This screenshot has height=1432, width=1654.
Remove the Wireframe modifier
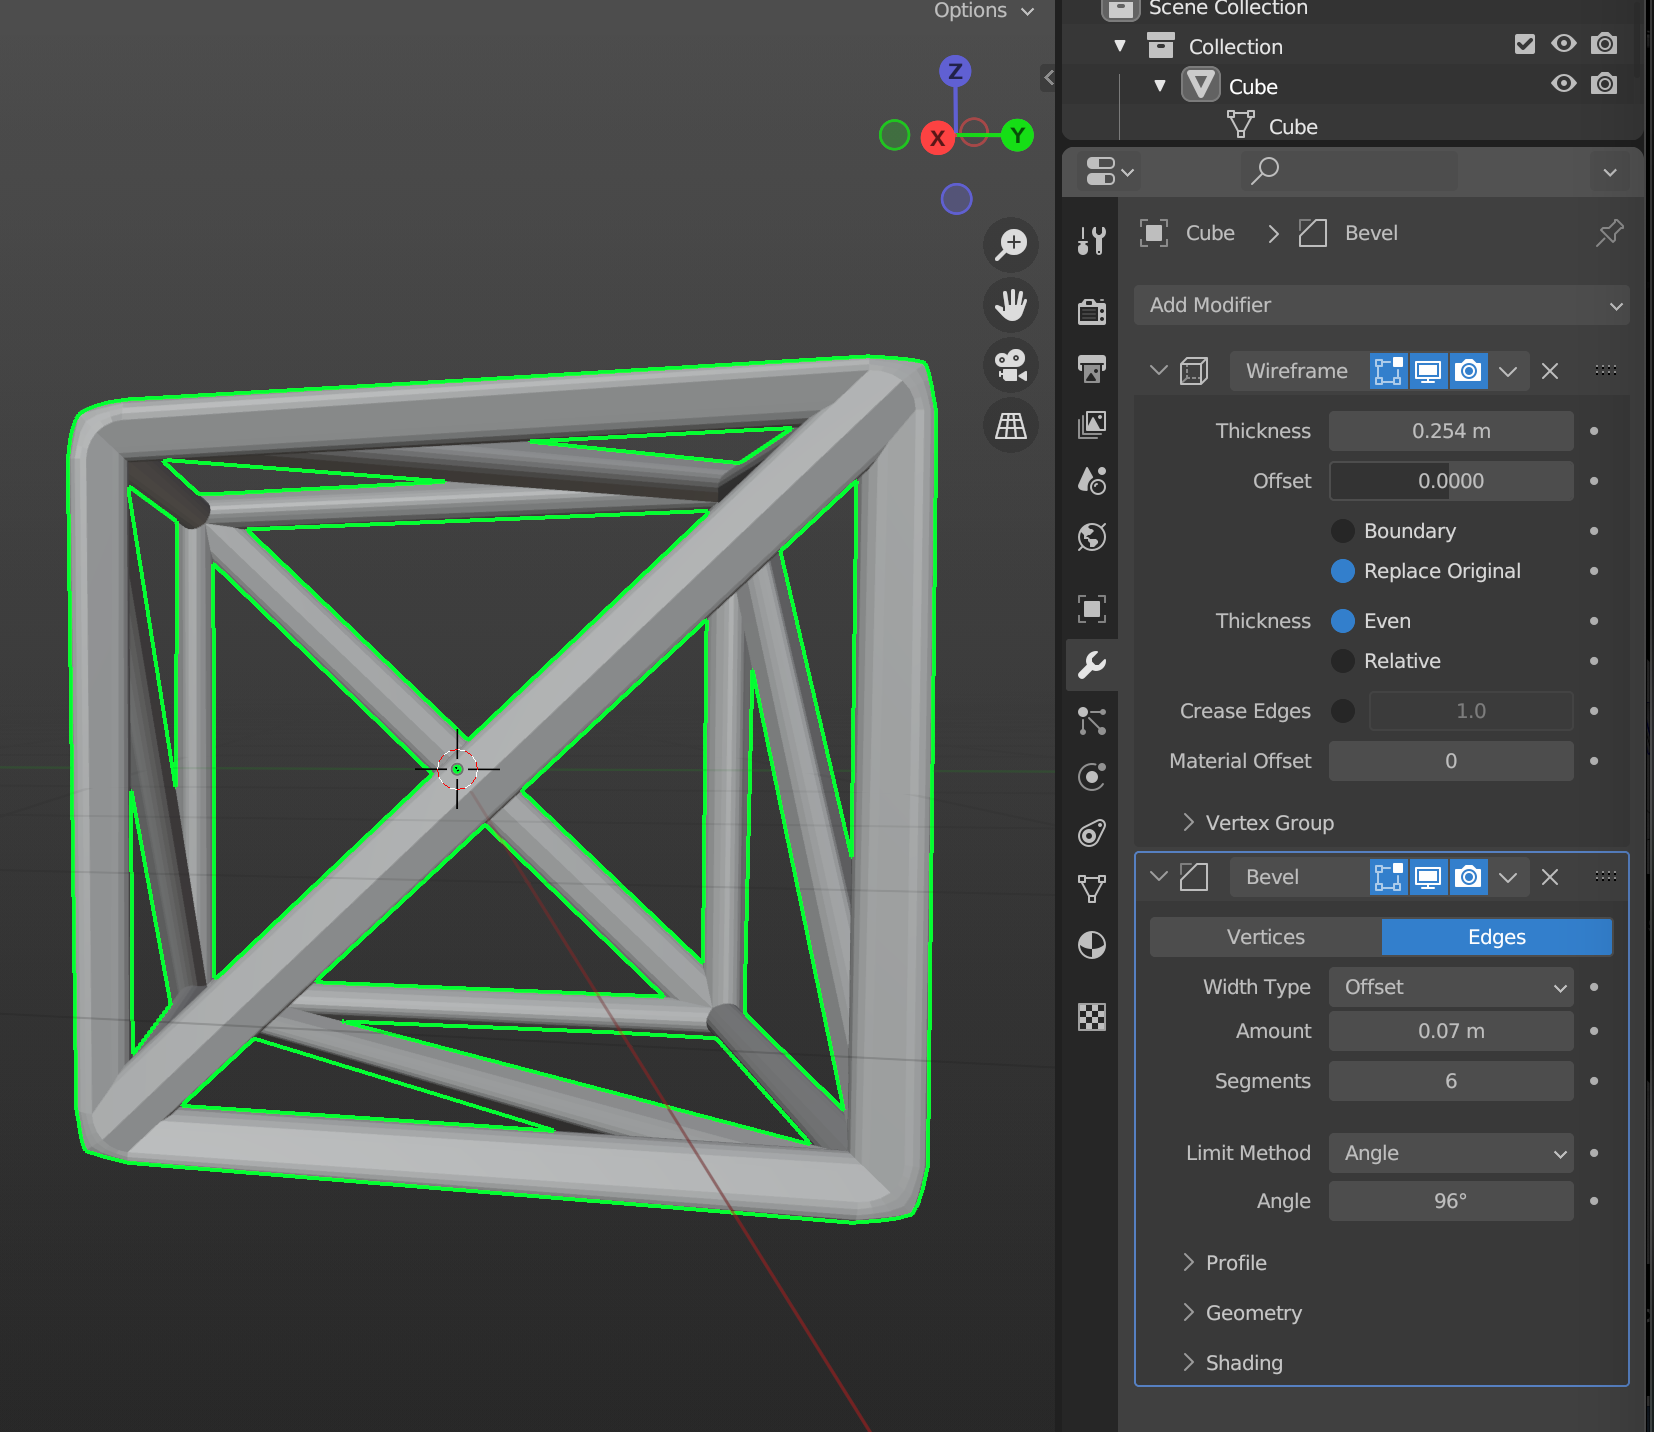coord(1550,371)
